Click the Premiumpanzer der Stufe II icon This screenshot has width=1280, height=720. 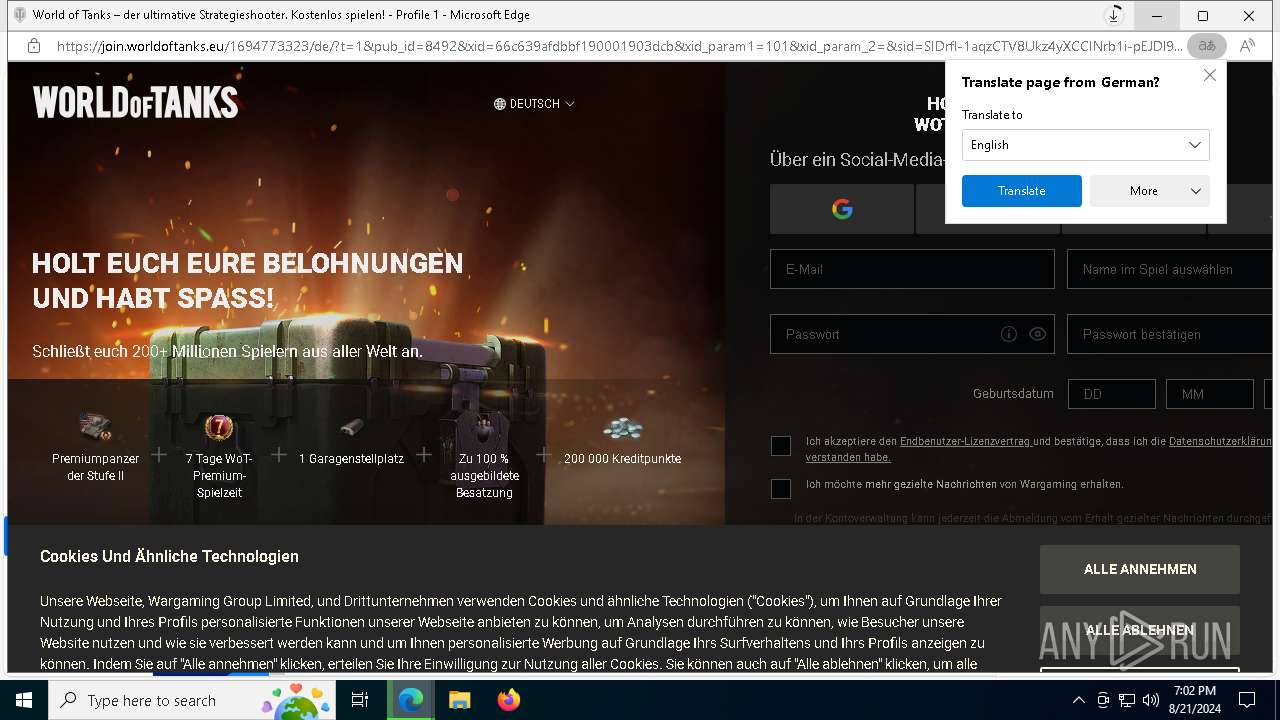tap(96, 429)
